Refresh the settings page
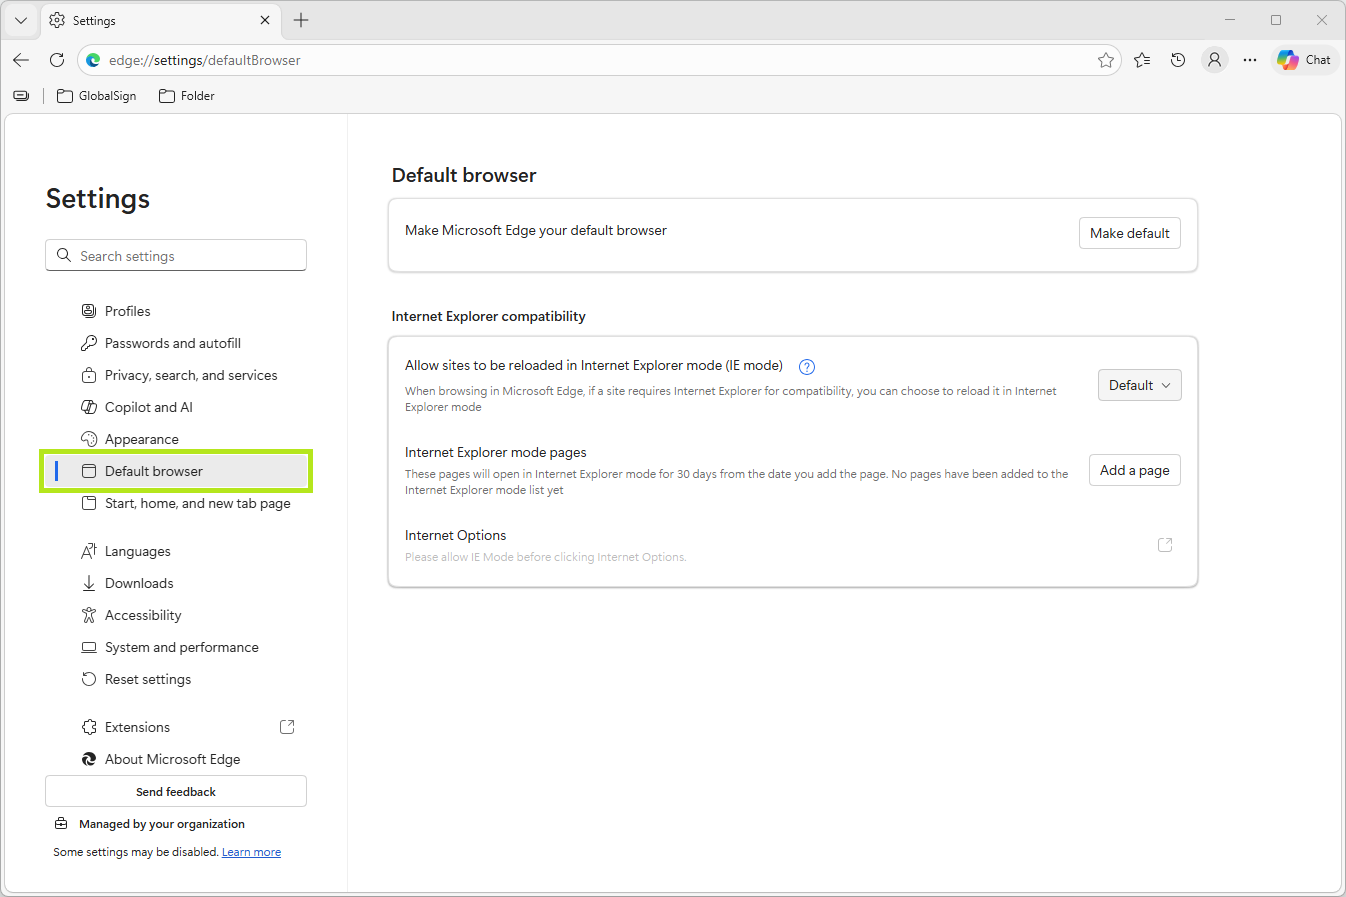 [x=57, y=60]
